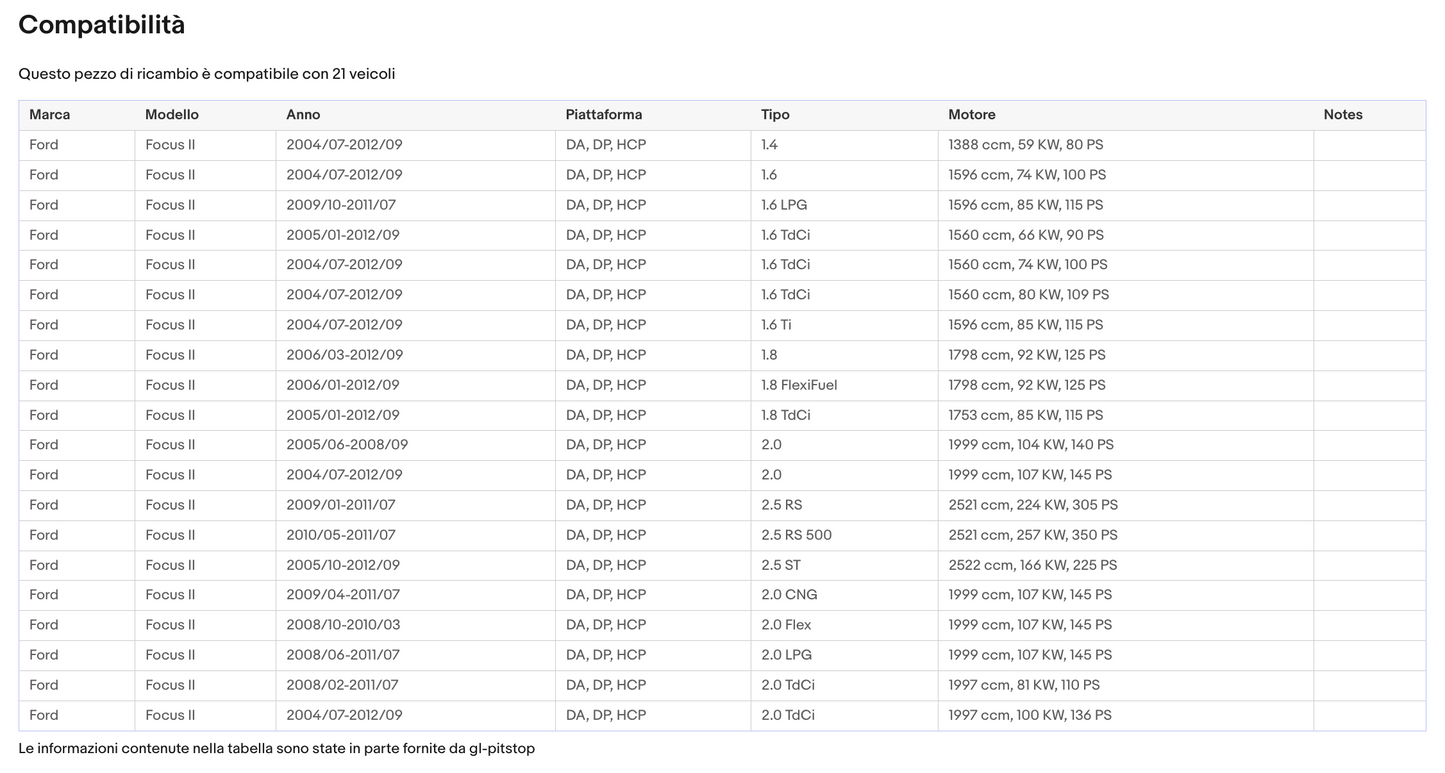Select the 'Compatibilità' heading
The width and height of the screenshot is (1445, 773).
(102, 25)
